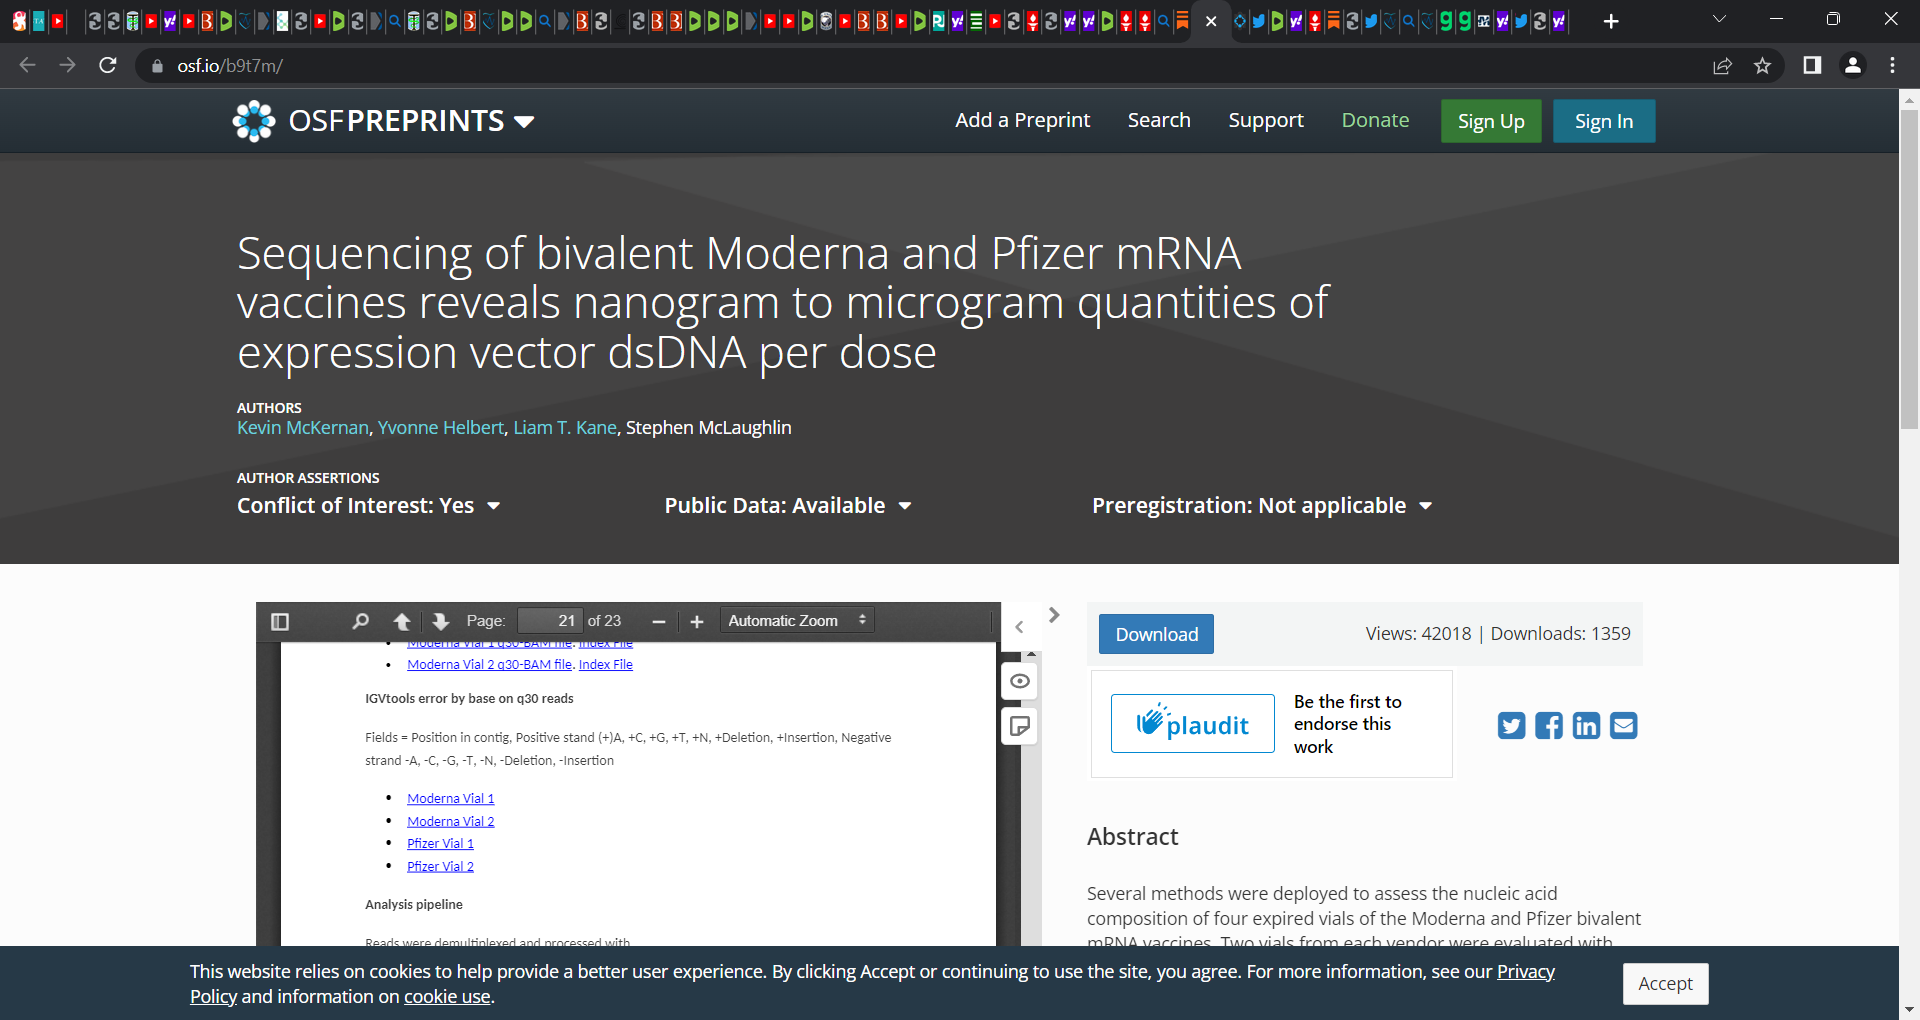Zoom out the PDF with minus
Image resolution: width=1920 pixels, height=1020 pixels.
coord(659,622)
